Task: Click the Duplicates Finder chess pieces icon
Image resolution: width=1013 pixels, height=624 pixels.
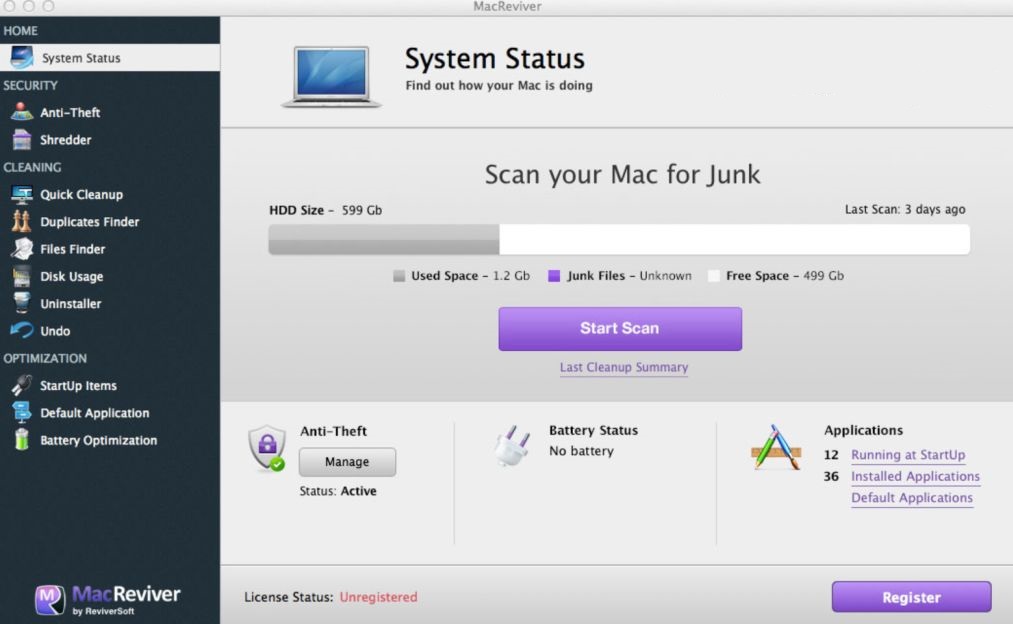Action: [21, 221]
